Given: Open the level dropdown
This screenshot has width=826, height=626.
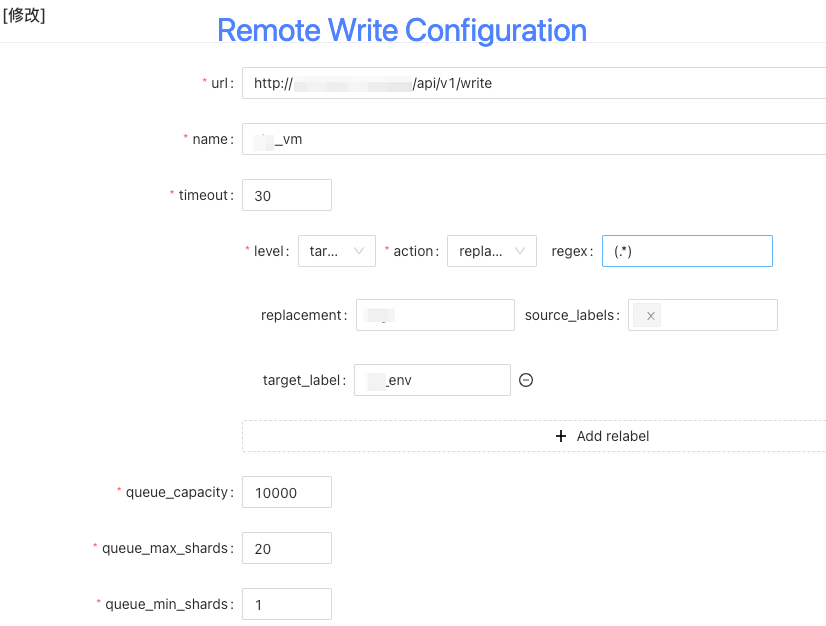Looking at the screenshot, I should [x=337, y=251].
